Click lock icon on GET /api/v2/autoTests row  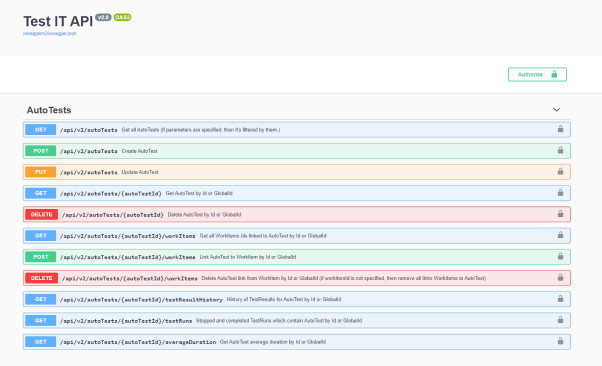(561, 129)
